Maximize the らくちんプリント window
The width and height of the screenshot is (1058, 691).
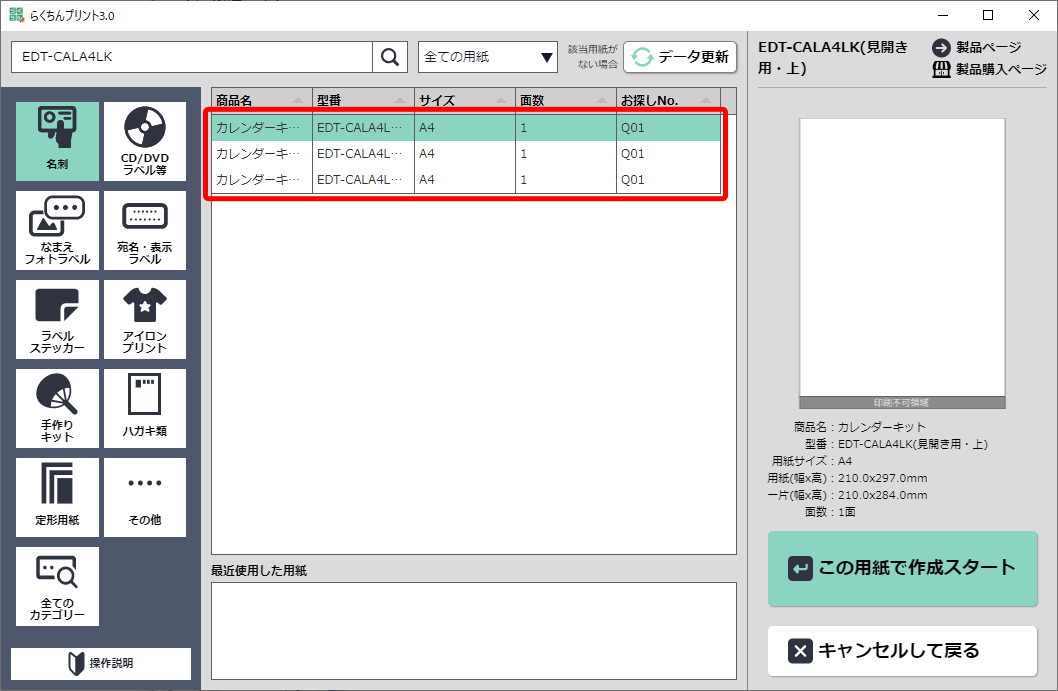pos(988,15)
